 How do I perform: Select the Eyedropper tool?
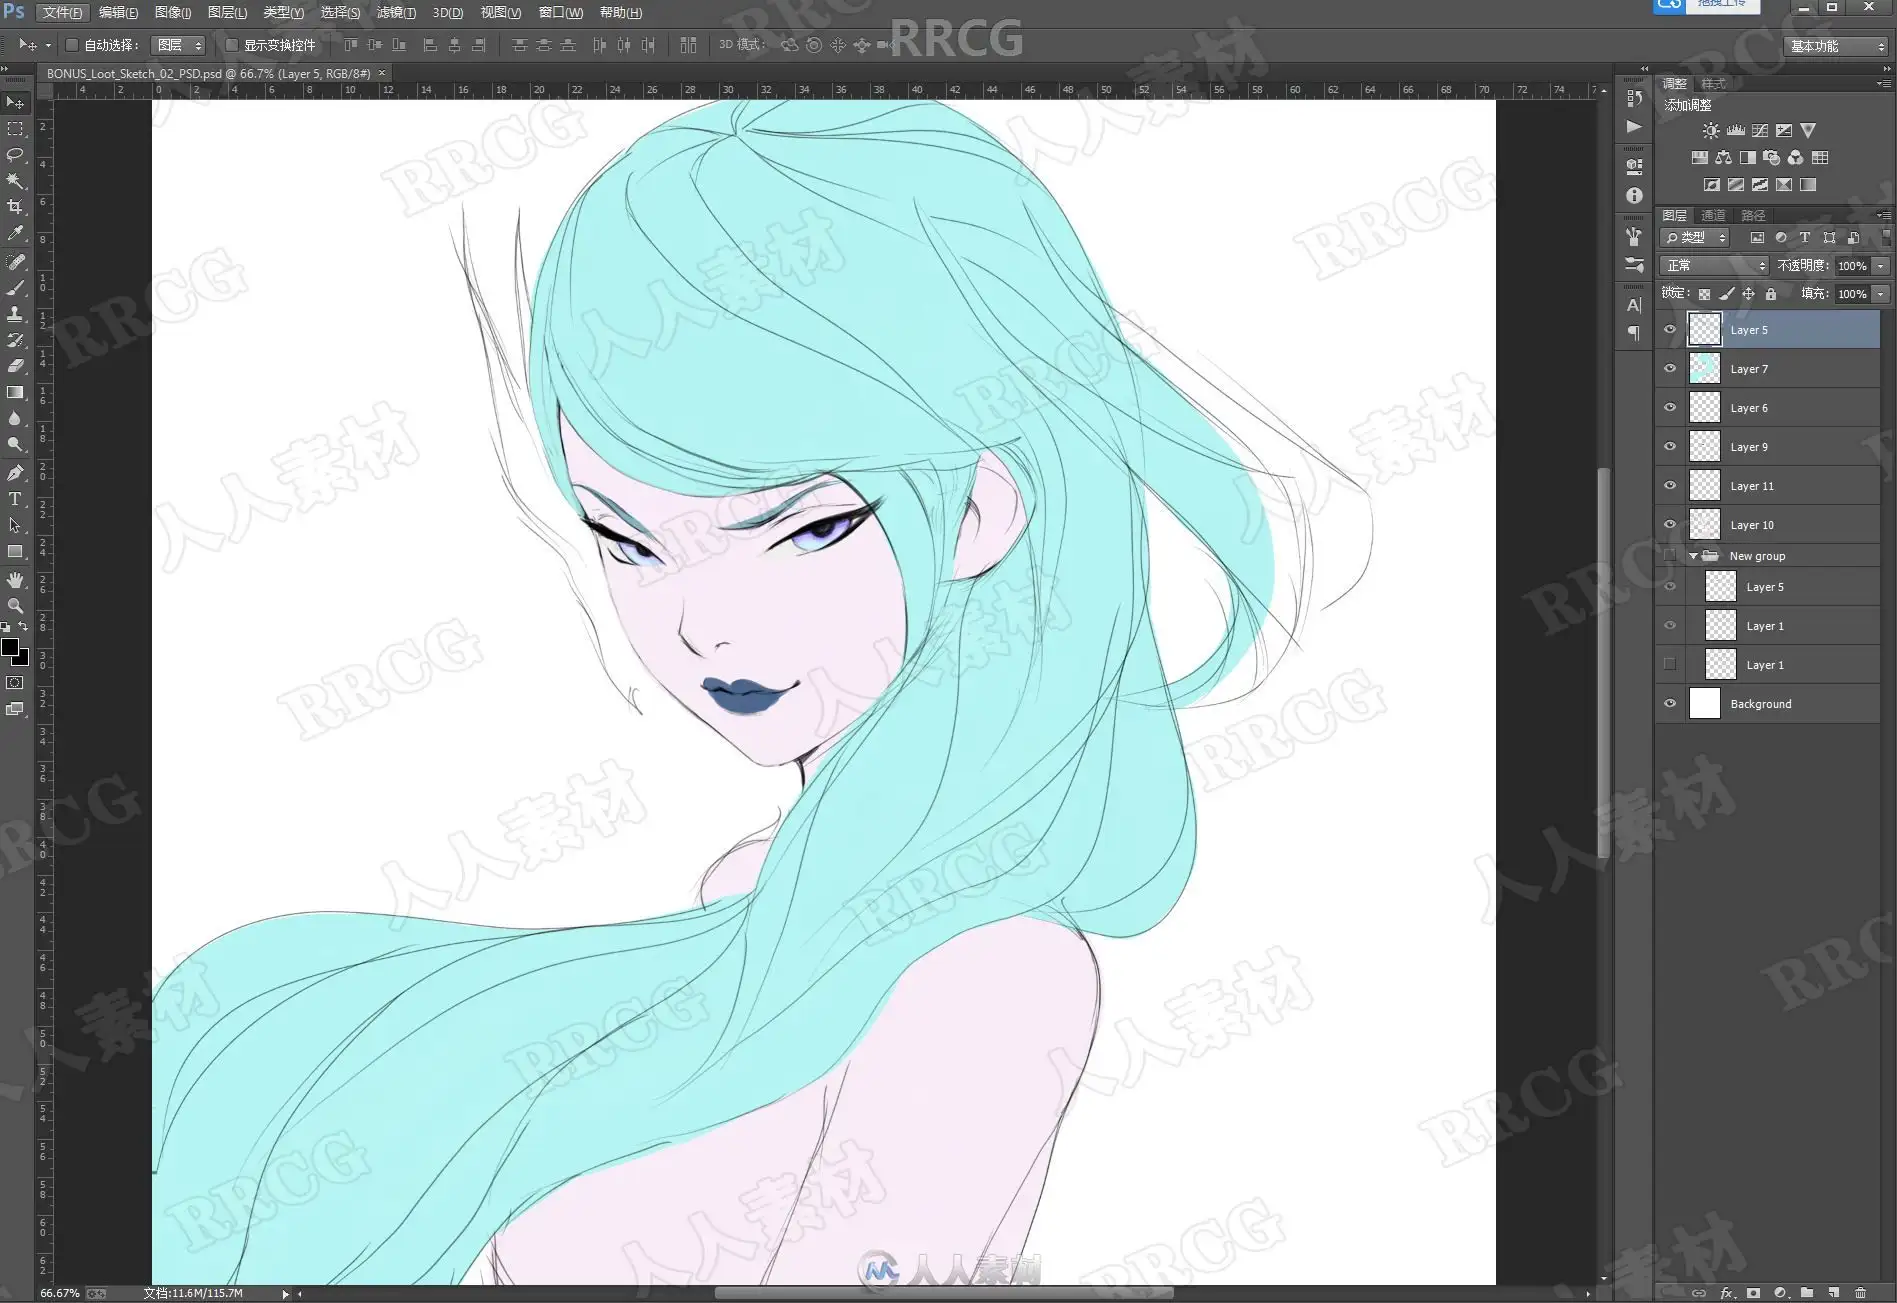15,233
